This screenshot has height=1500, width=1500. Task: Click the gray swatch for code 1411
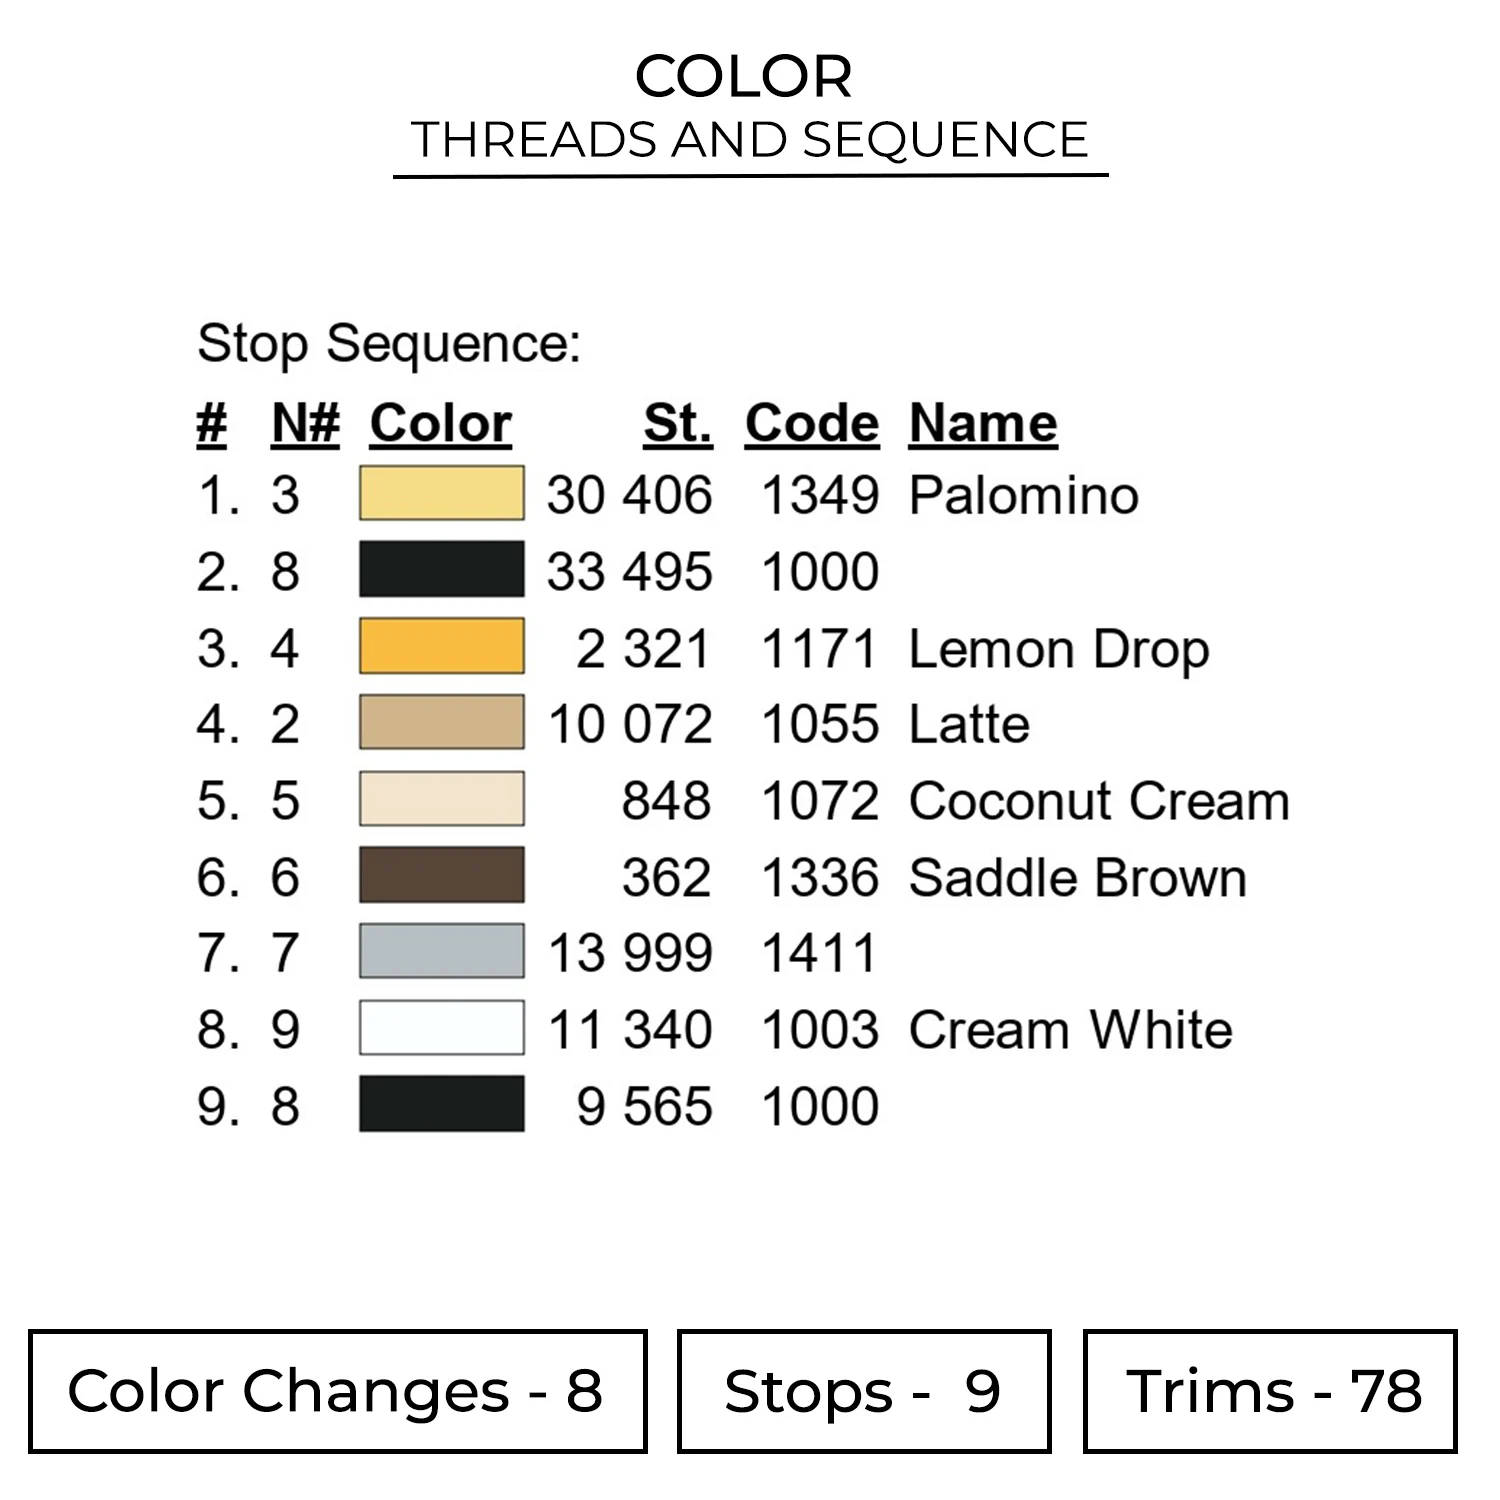(x=441, y=951)
